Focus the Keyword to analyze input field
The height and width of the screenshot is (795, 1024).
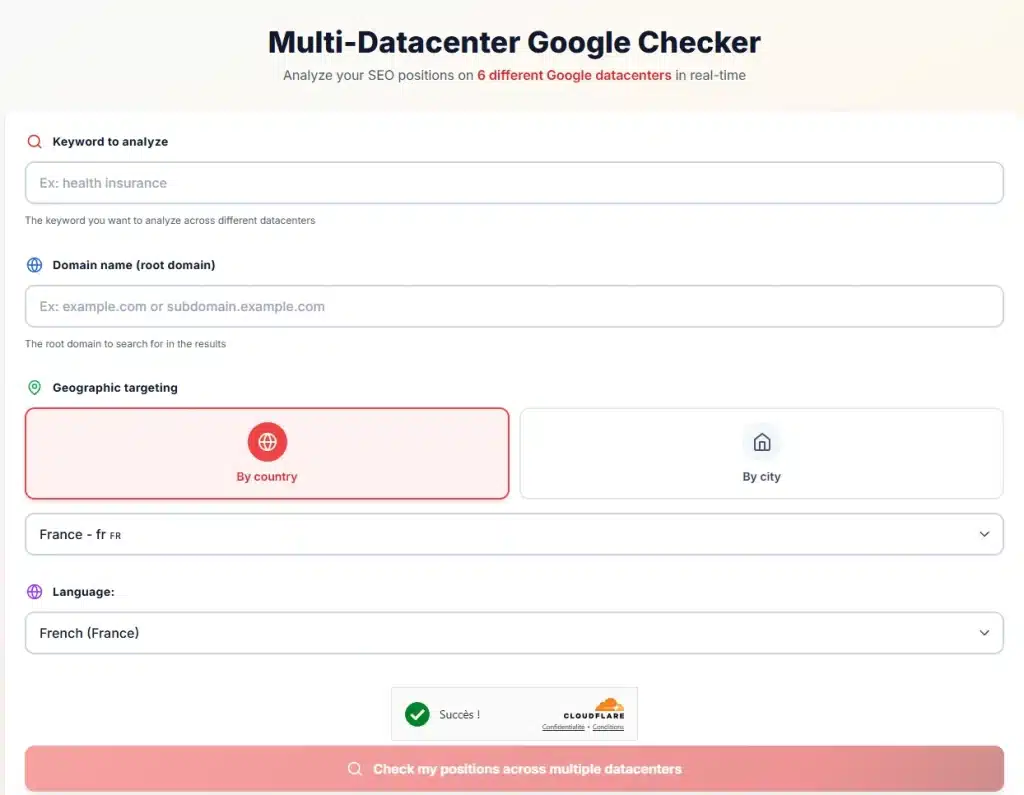point(514,183)
